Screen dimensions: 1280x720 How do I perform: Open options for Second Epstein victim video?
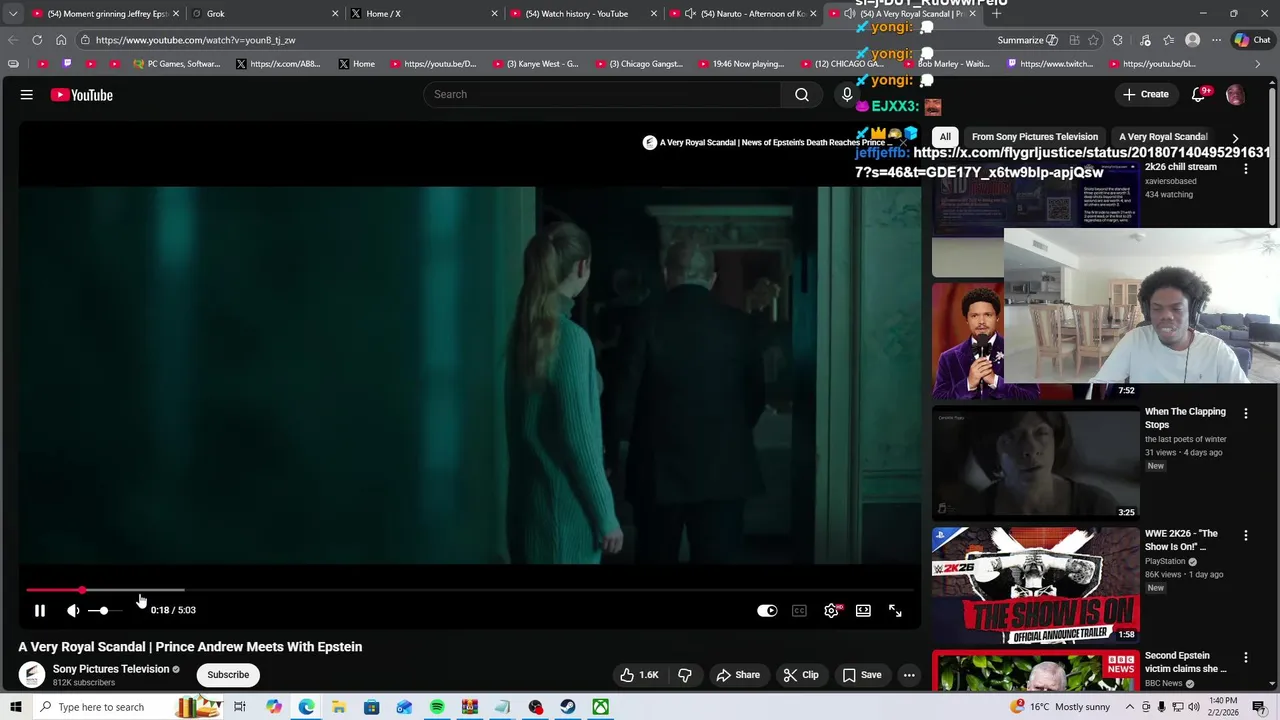click(1246, 657)
